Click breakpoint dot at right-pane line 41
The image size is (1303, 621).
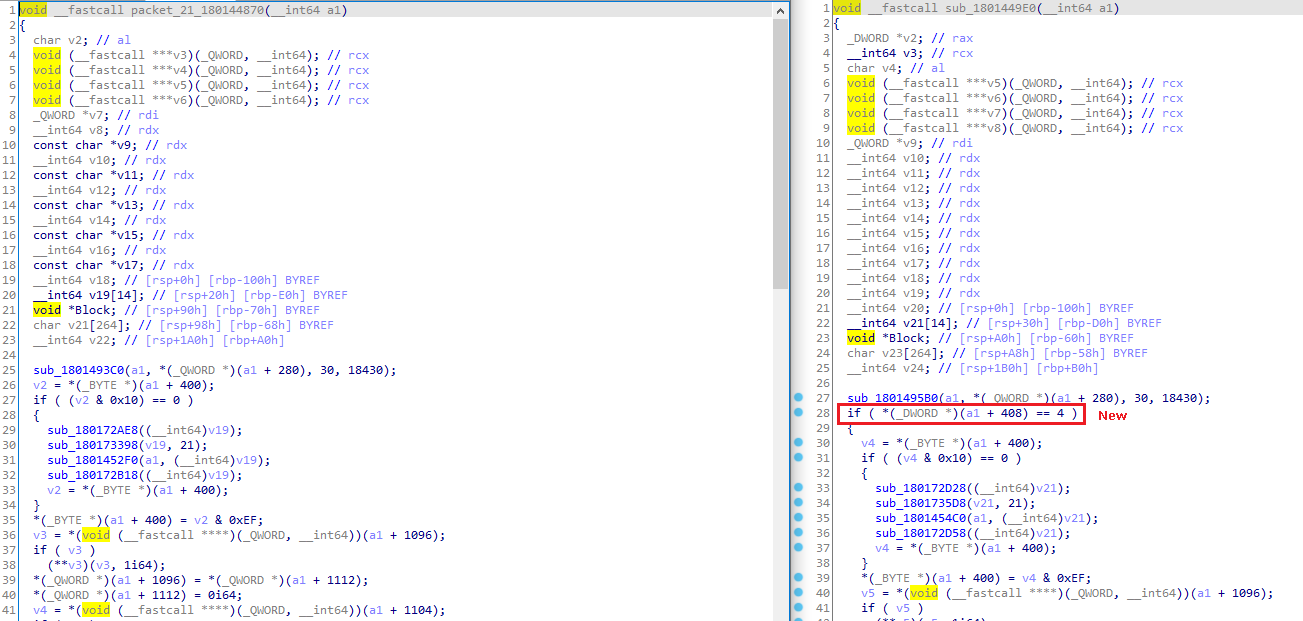(x=798, y=608)
